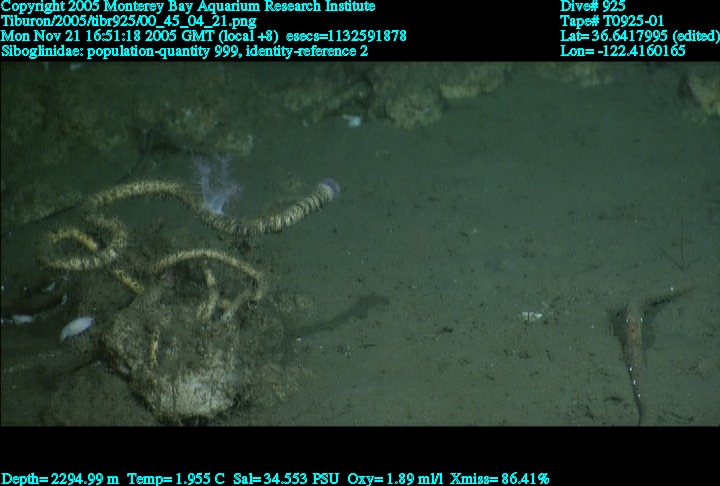Click the small white fragment on the sediment
Image resolution: width=720 pixels, height=486 pixels.
click(530, 316)
